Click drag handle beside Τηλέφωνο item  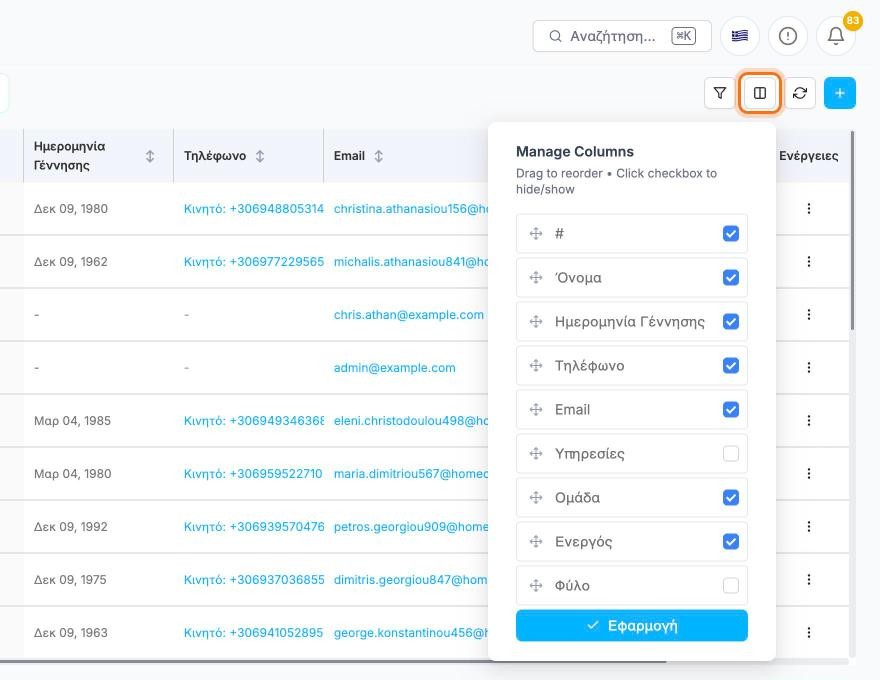click(536, 366)
